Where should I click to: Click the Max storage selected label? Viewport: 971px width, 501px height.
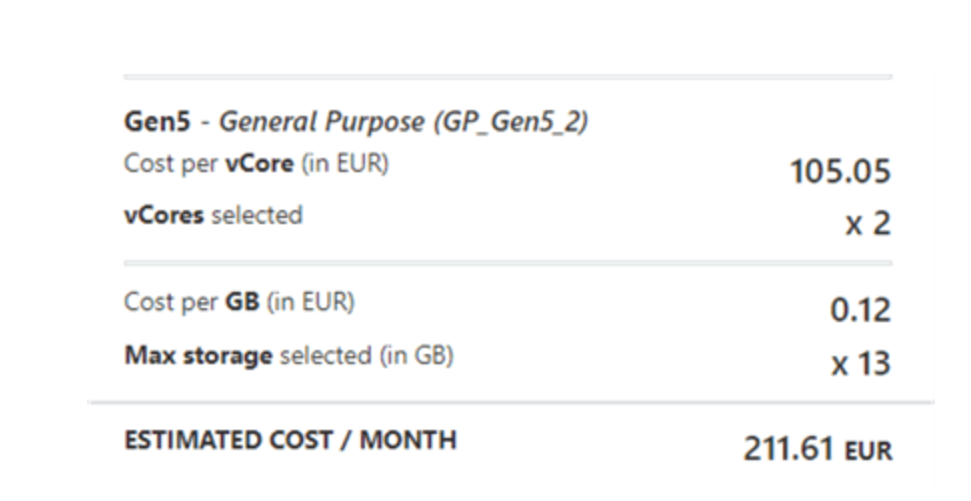[289, 355]
